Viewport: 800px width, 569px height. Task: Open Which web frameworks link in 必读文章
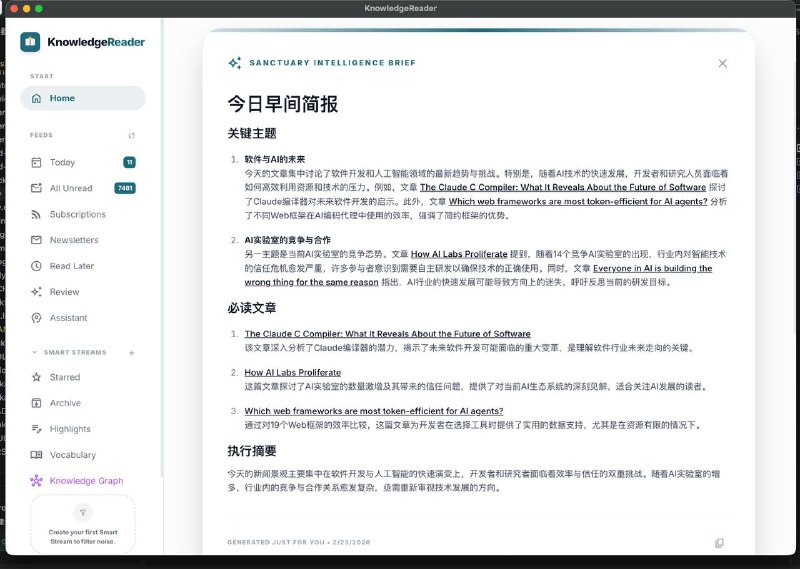click(374, 411)
